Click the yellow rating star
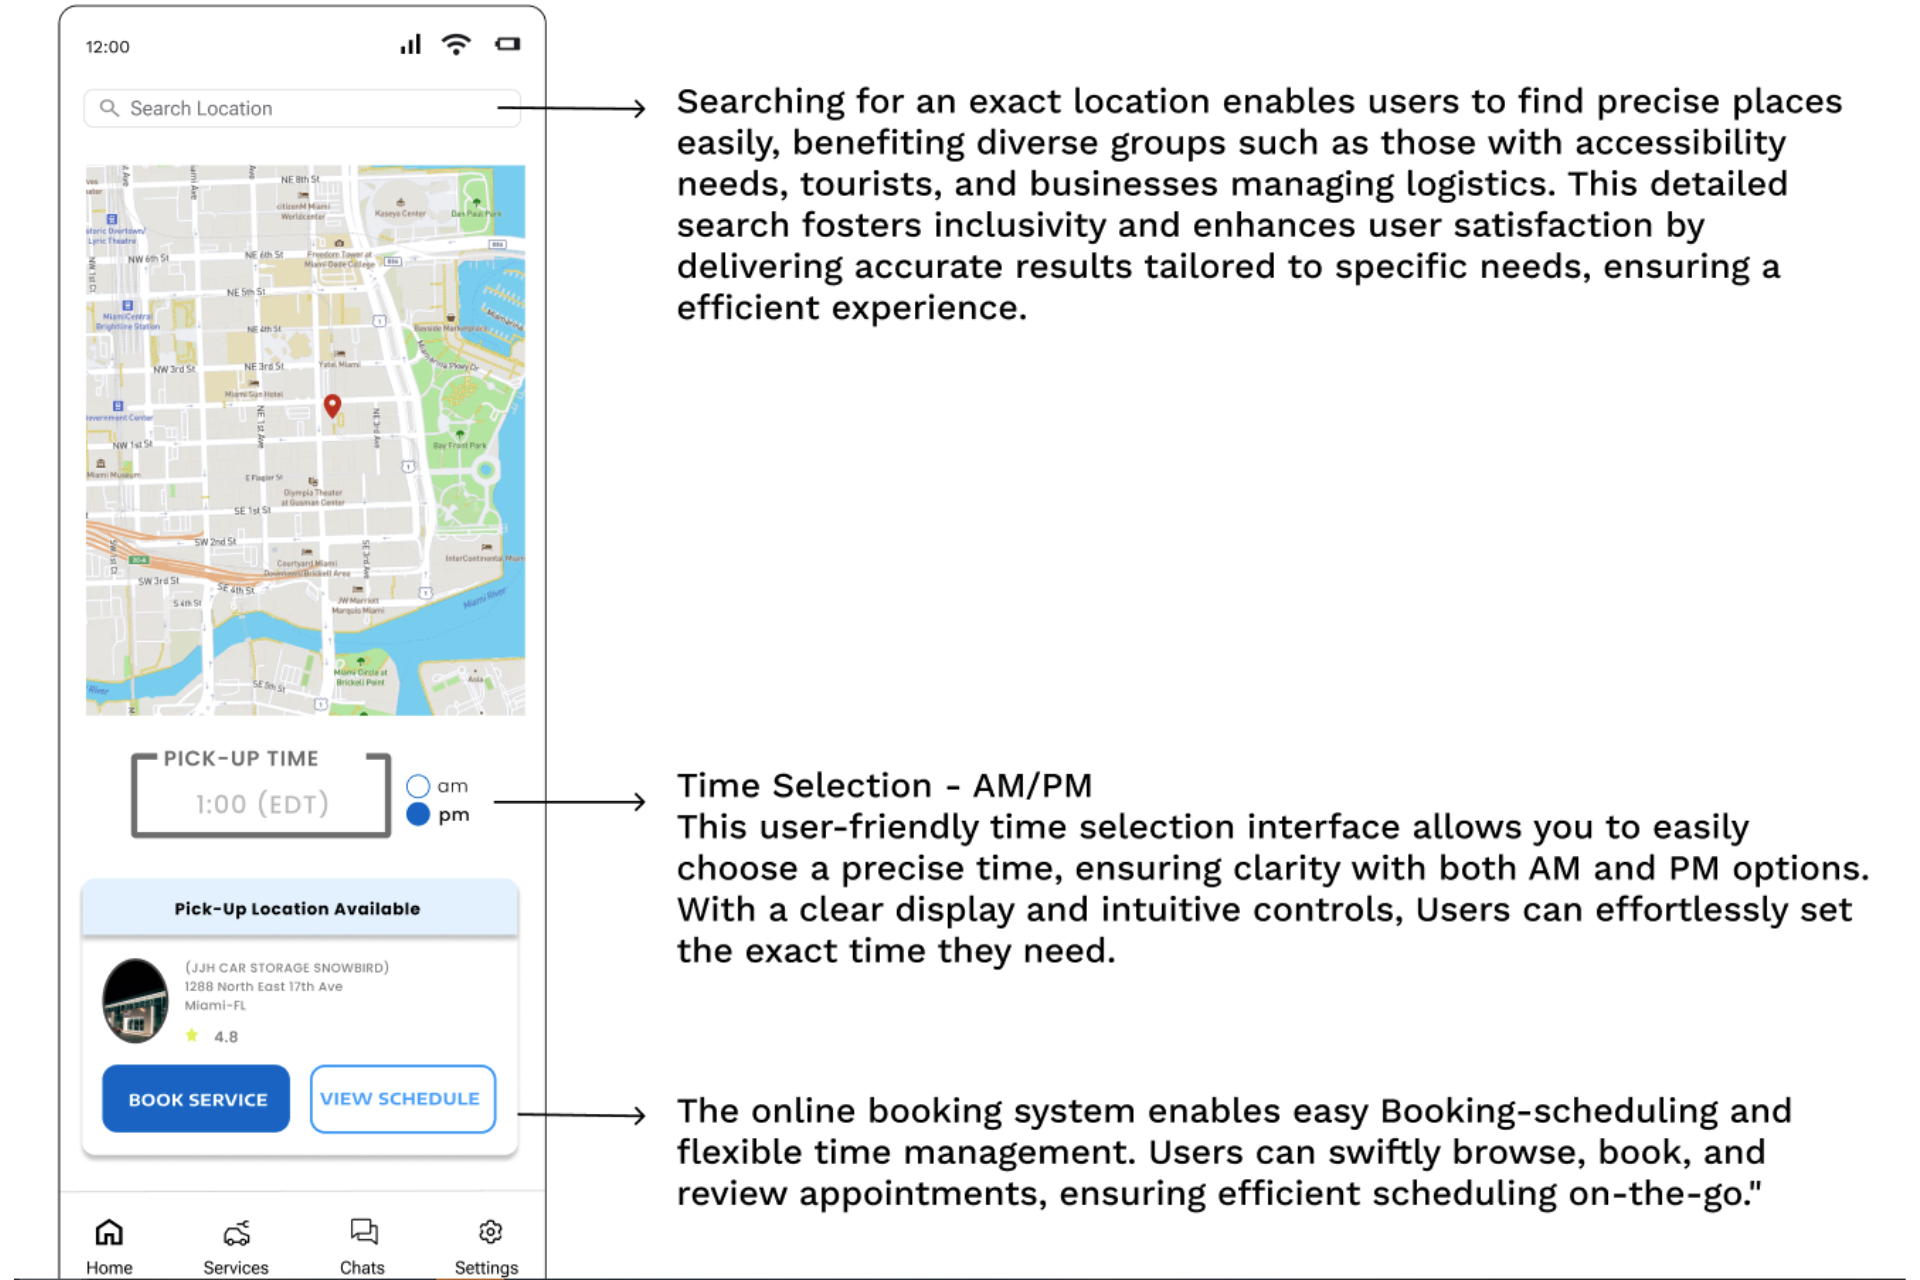Screen dimensions: 1920x1280 tap(192, 1036)
